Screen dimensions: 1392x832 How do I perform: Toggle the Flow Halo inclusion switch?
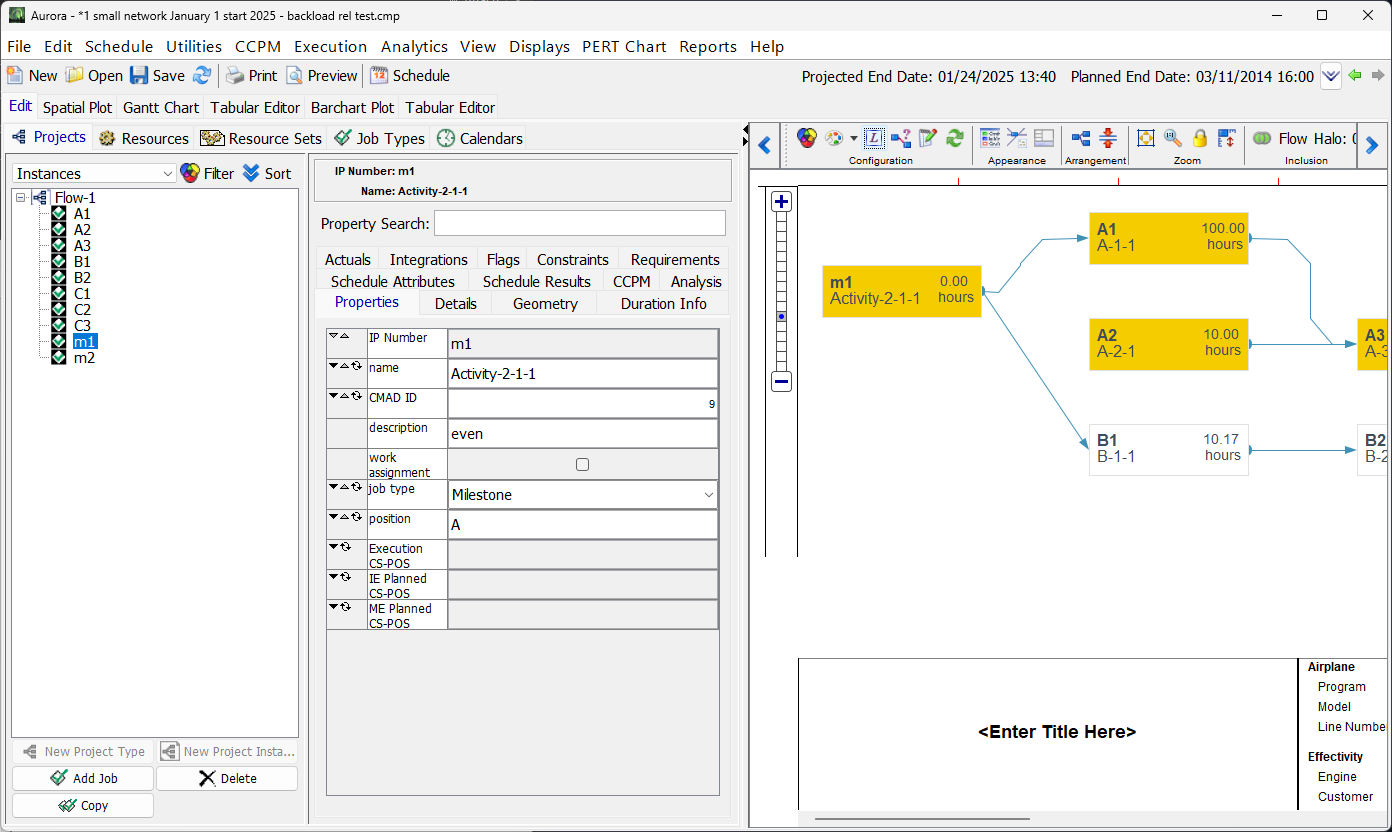tap(1262, 139)
